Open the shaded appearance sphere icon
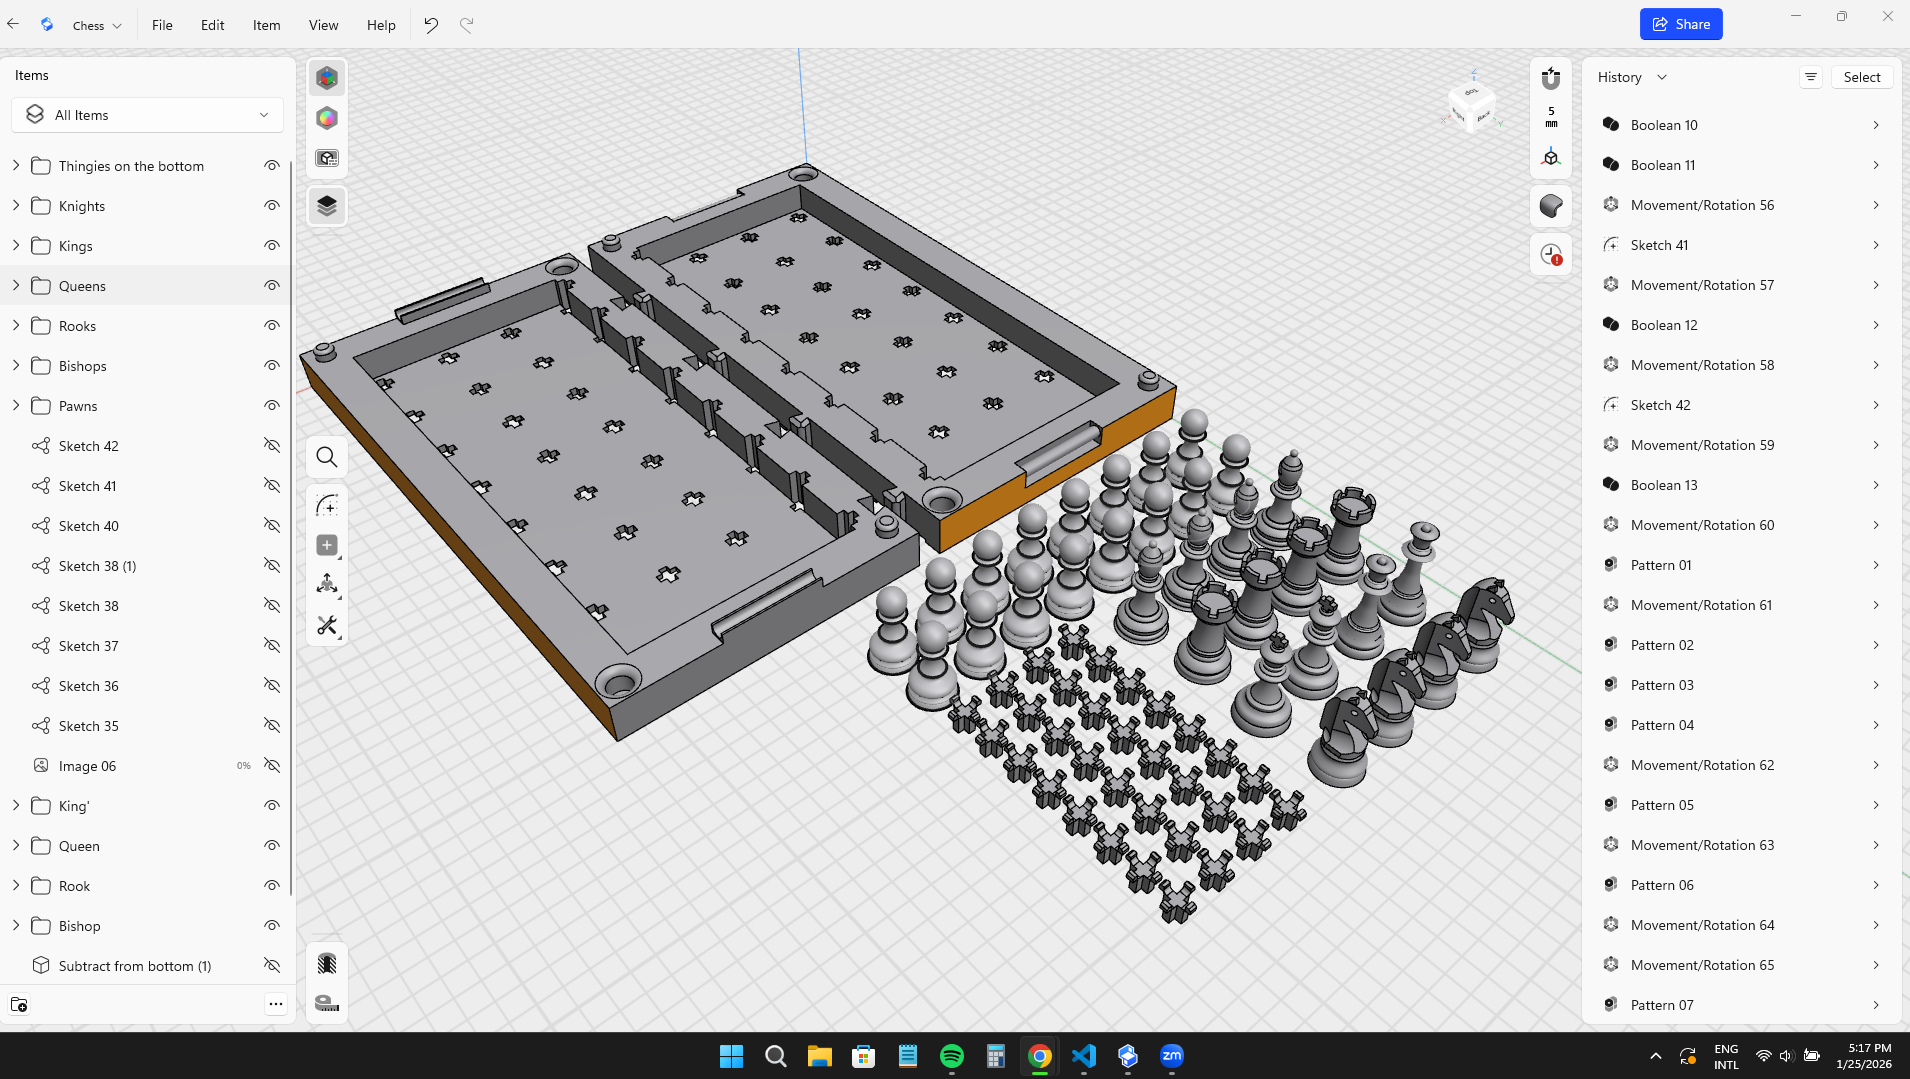Screen dimensions: 1910x1079 click(1551, 206)
